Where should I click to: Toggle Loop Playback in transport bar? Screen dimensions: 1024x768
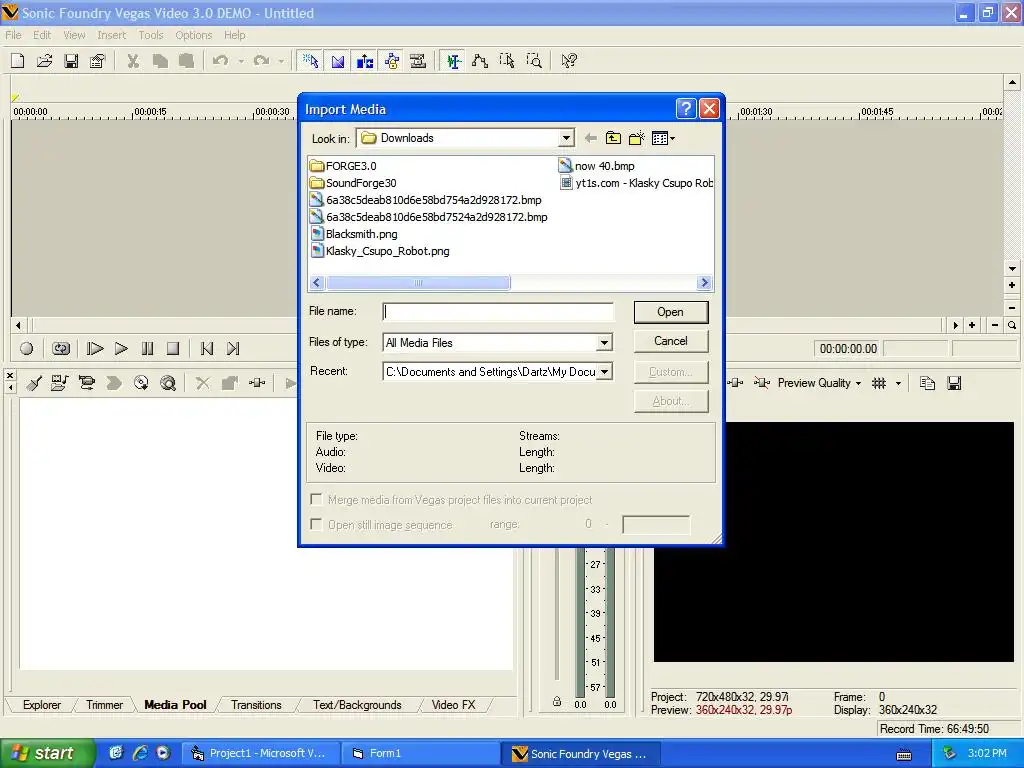(x=61, y=349)
